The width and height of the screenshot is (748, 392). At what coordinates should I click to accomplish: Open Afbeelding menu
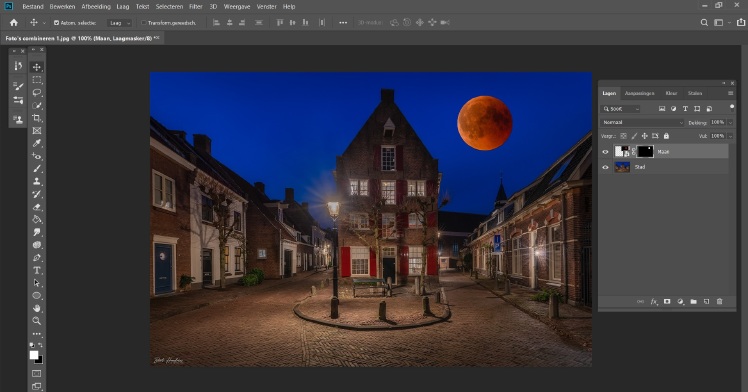click(96, 7)
